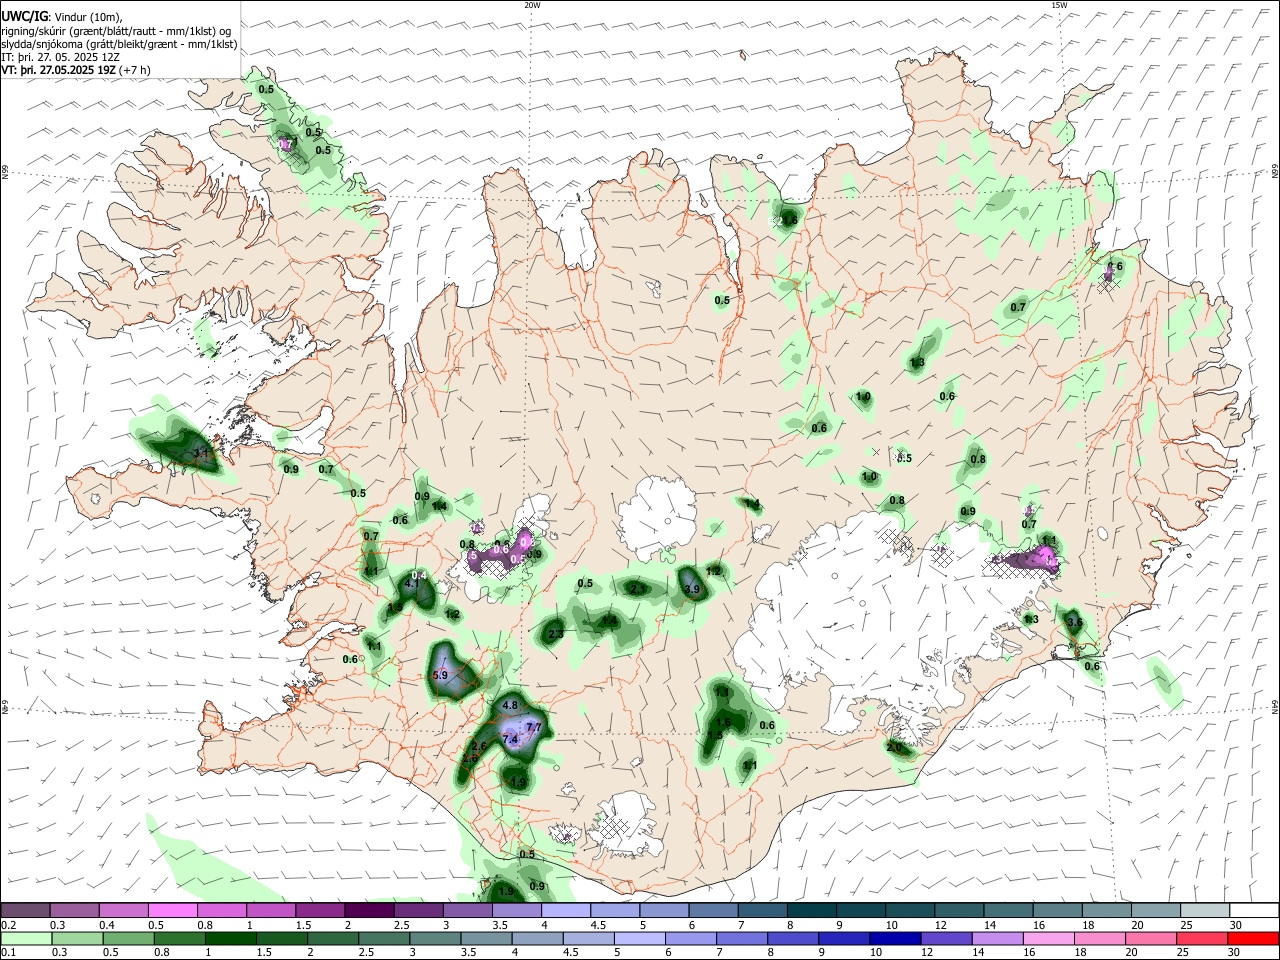The image size is (1280, 960).
Task: Click the 7.7 precipitation value
Action: [x=533, y=727]
